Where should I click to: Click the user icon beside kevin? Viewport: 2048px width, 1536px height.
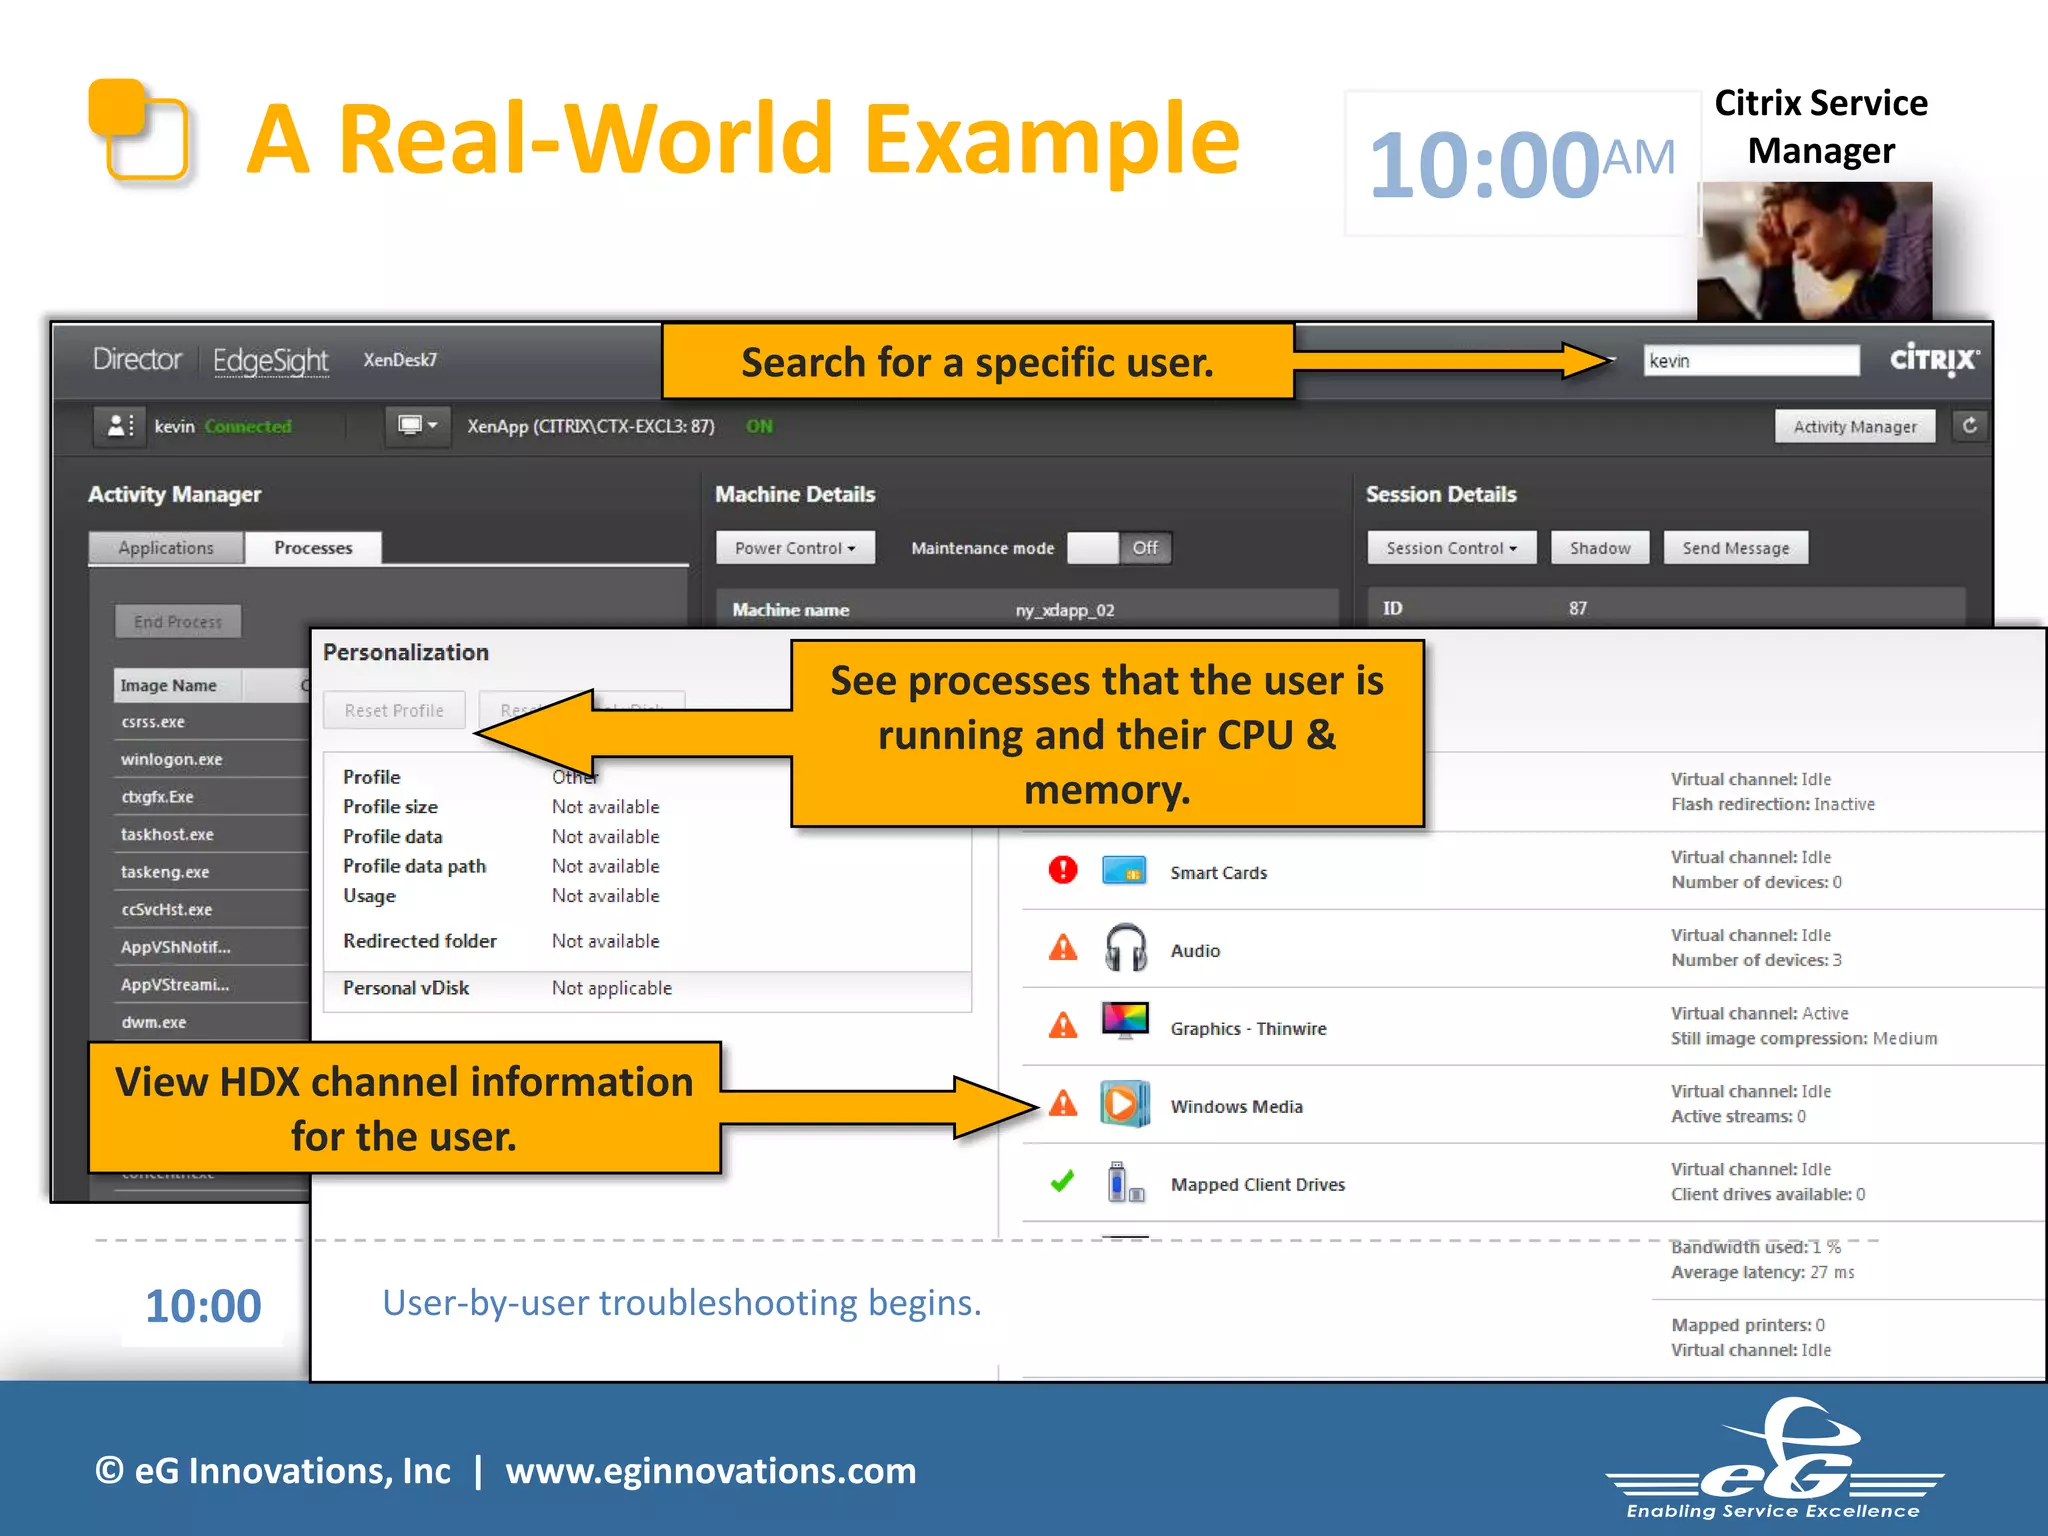point(120,426)
